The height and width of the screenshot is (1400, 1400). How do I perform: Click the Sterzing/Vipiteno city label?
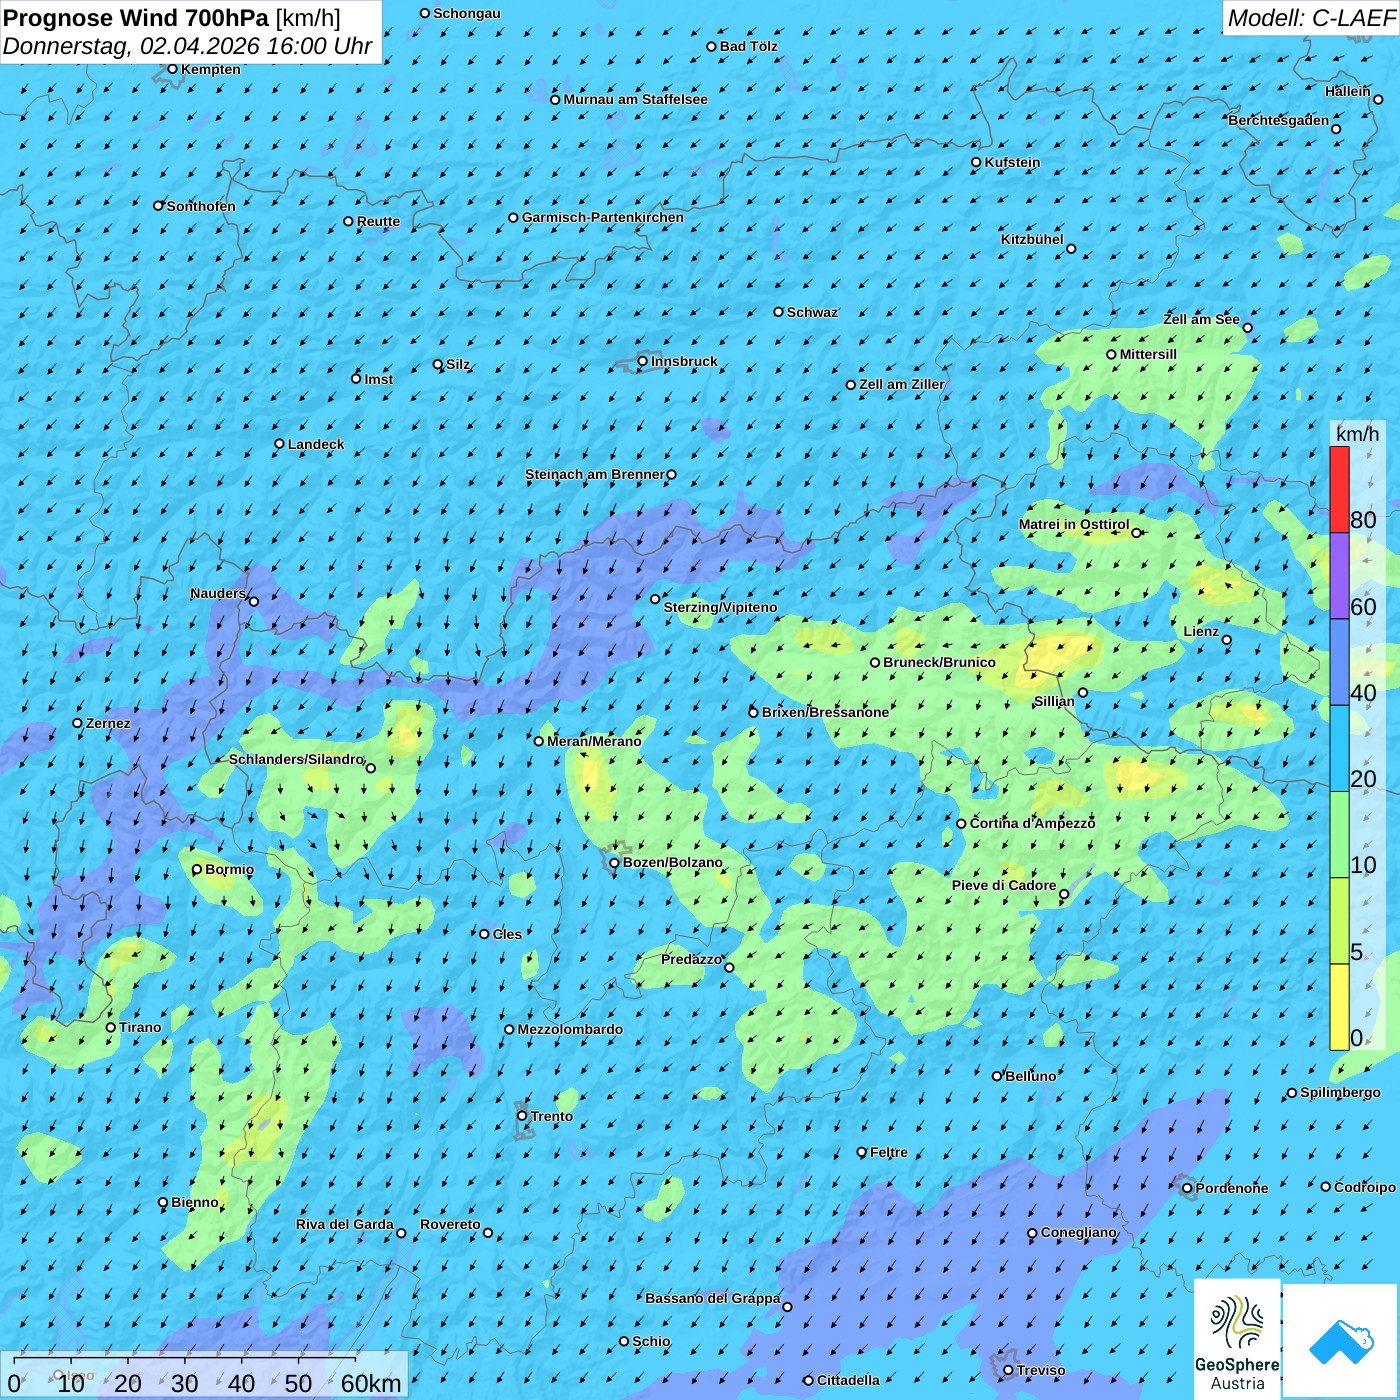720,607
